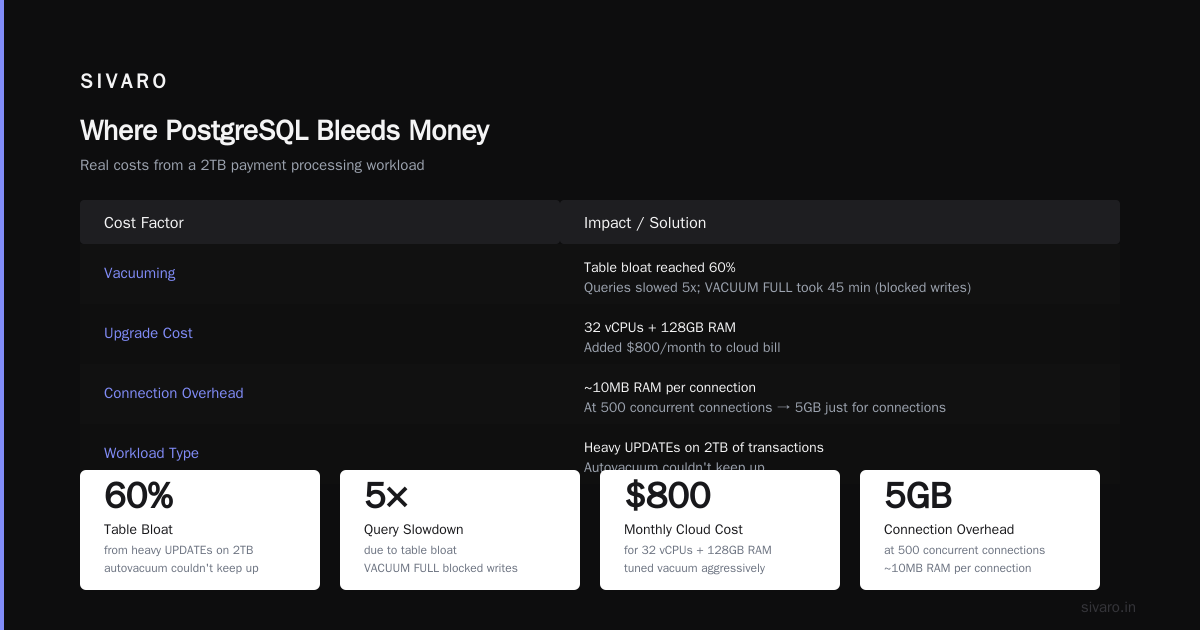Viewport: 1200px width, 630px height.
Task: Select the Vacuuming row label
Action: pyautogui.click(x=139, y=273)
